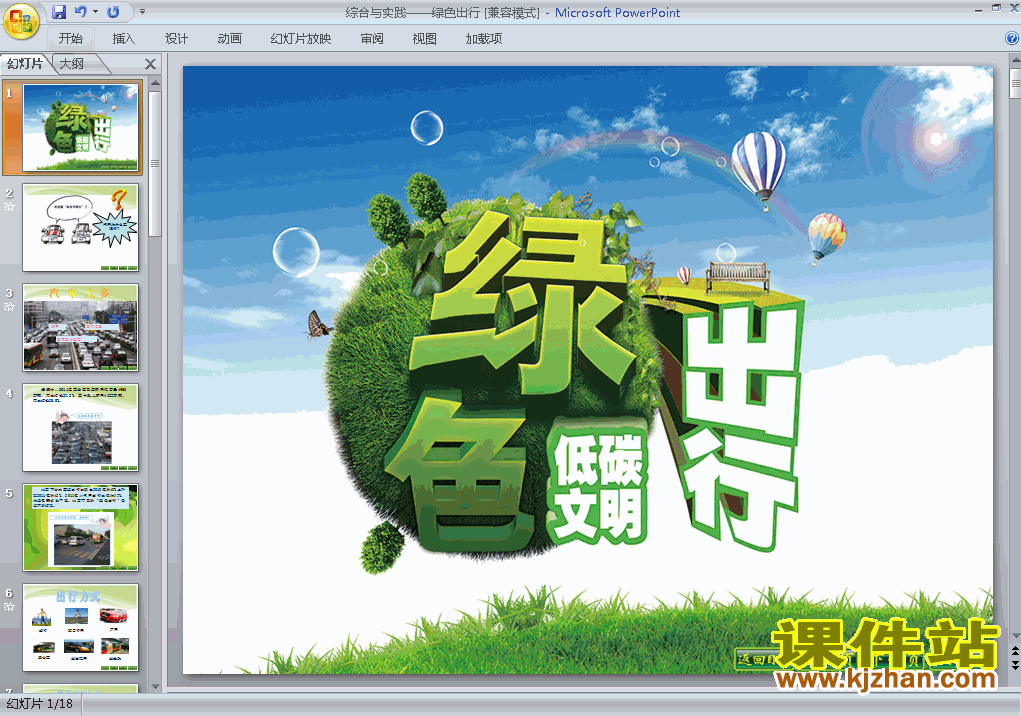The image size is (1021, 716).
Task: Minimize the PowerPoint window
Action: [x=979, y=9]
